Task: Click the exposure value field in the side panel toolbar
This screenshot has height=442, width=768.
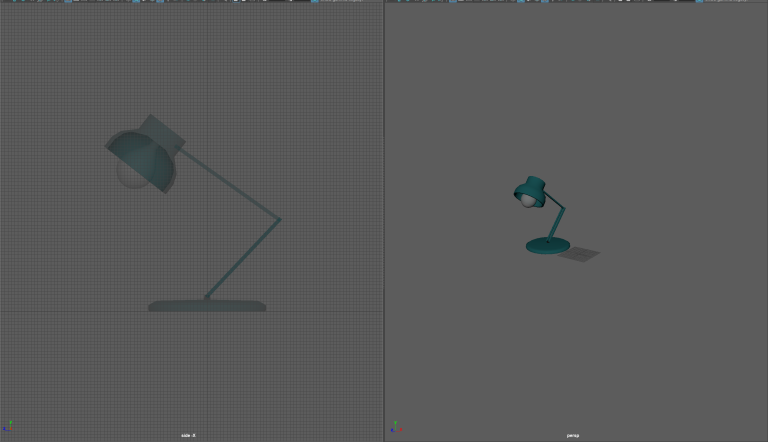Action: coord(277,1)
